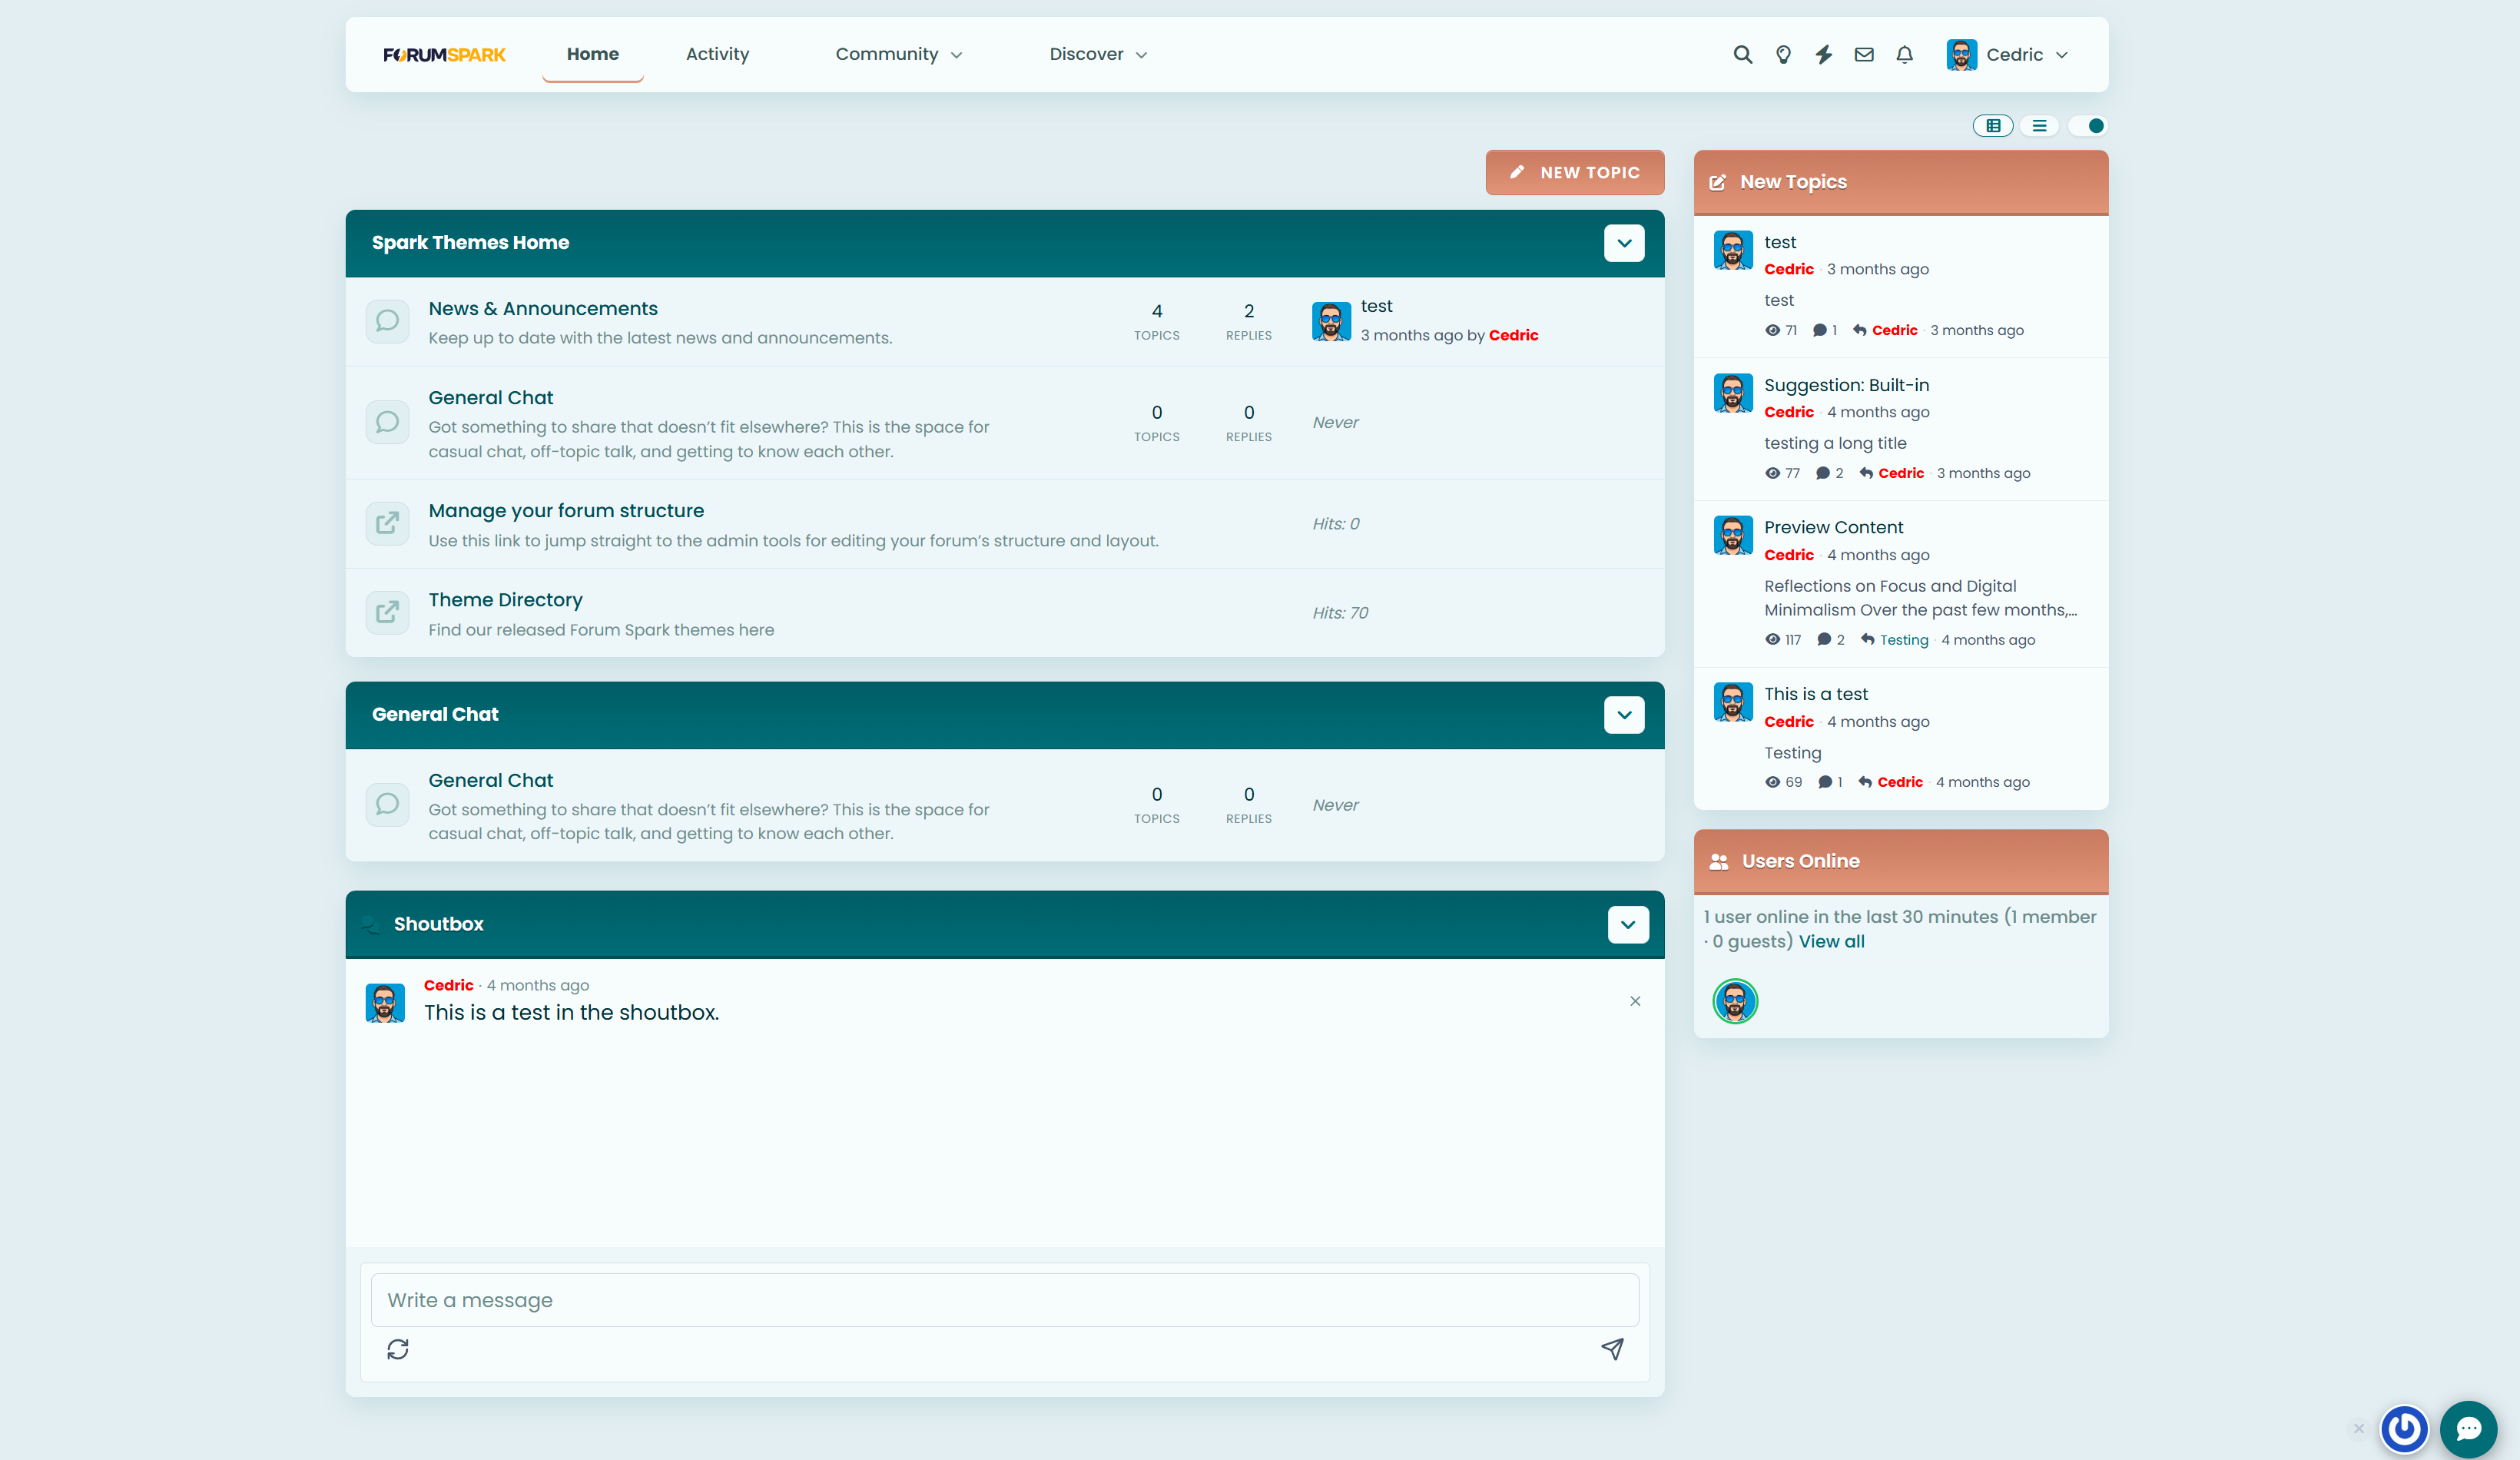The image size is (2520, 1460).
Task: Open General Chat under Spark Themes Home
Action: (x=490, y=398)
